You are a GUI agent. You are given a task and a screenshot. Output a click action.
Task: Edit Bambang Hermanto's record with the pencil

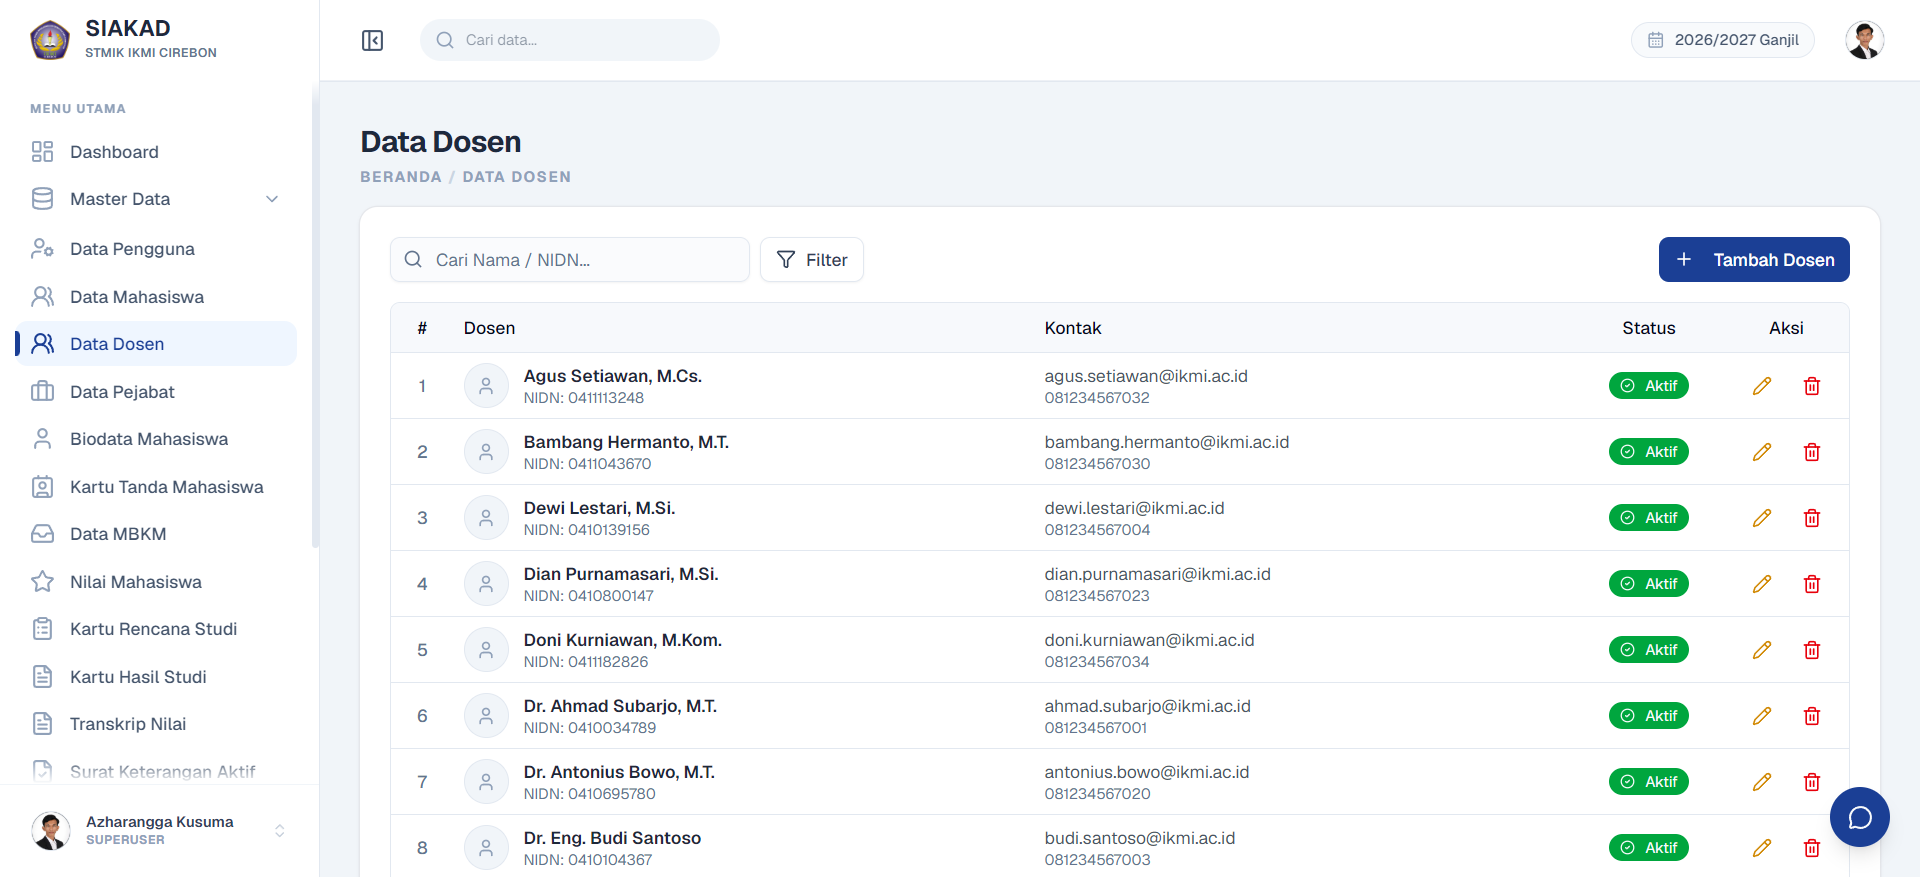1762,452
